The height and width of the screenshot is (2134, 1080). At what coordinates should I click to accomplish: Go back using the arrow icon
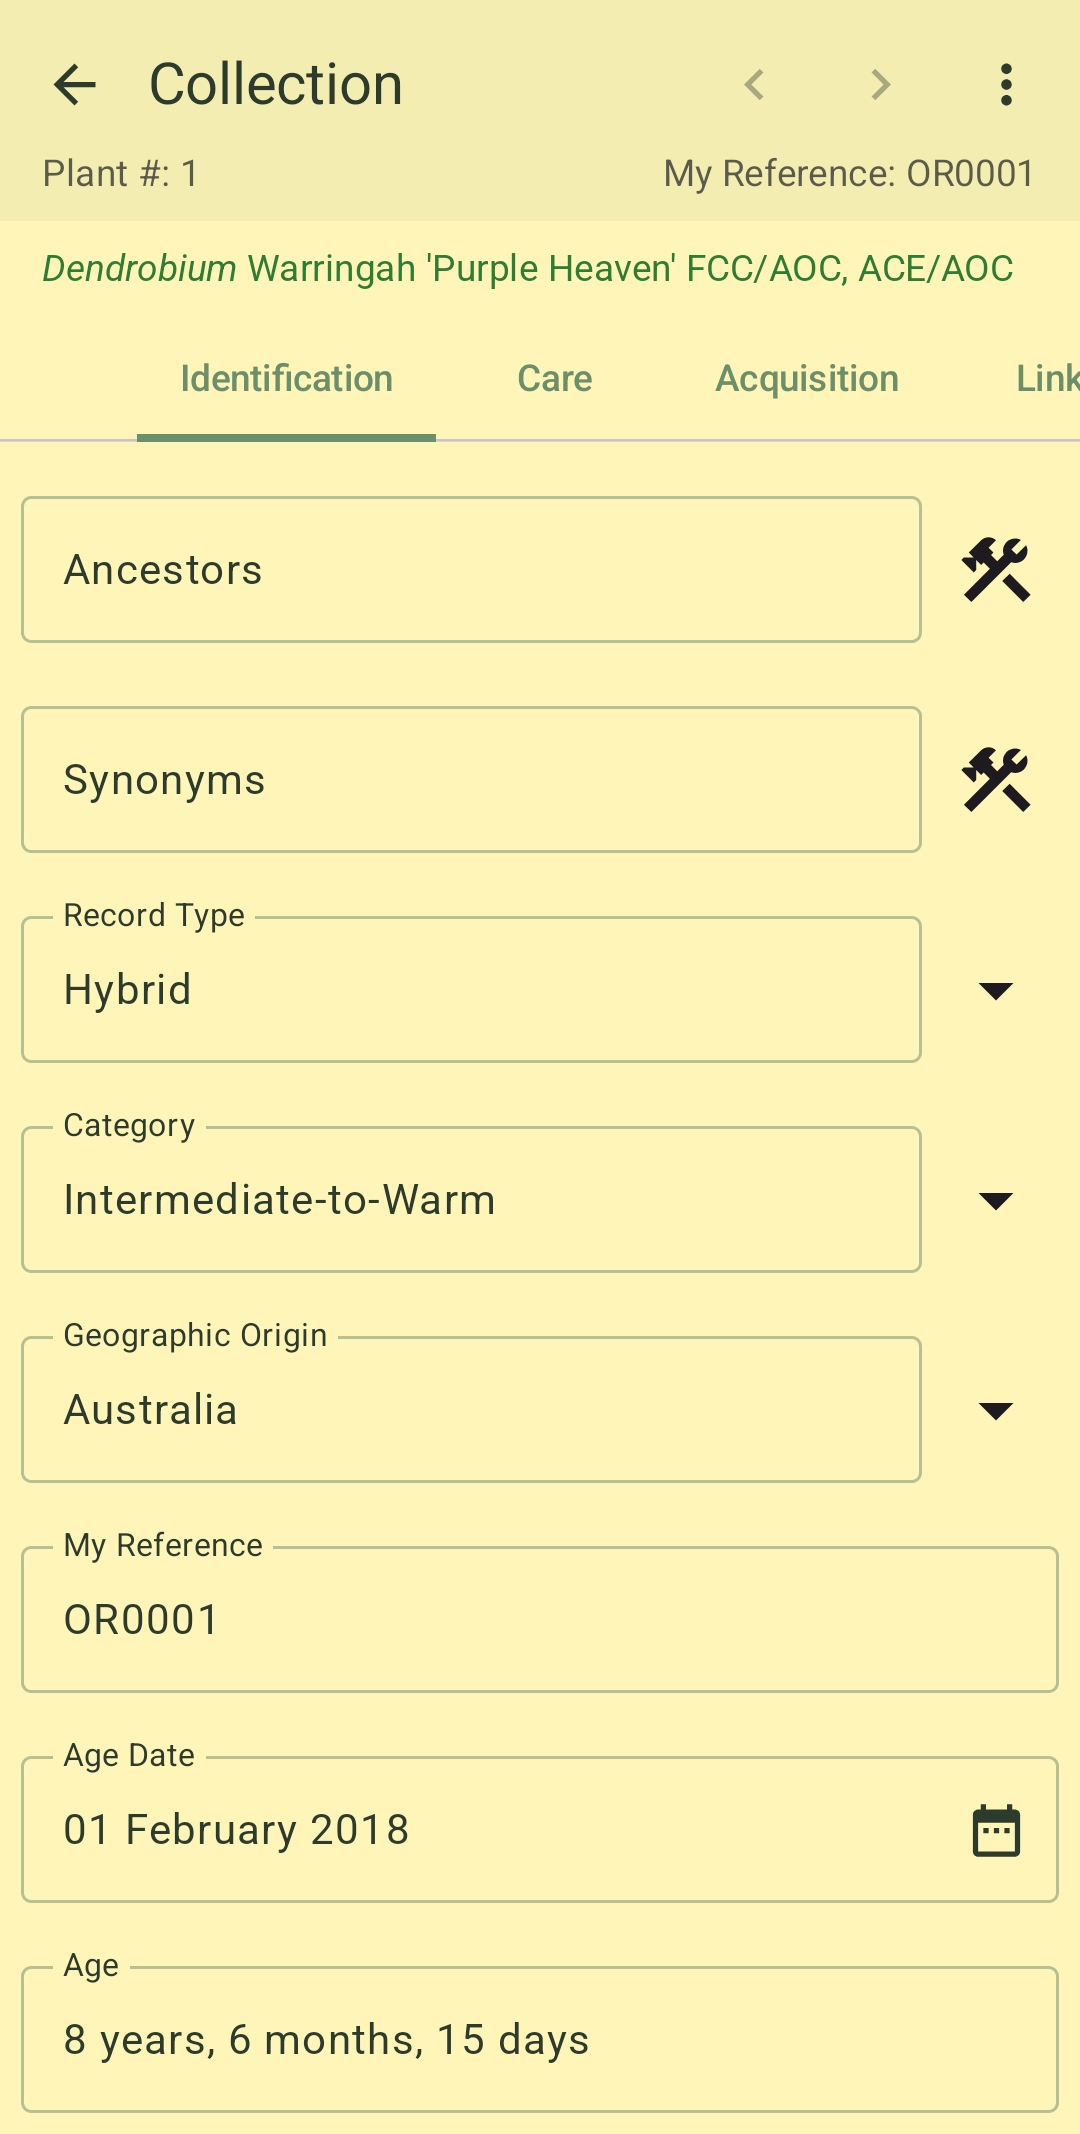click(75, 85)
